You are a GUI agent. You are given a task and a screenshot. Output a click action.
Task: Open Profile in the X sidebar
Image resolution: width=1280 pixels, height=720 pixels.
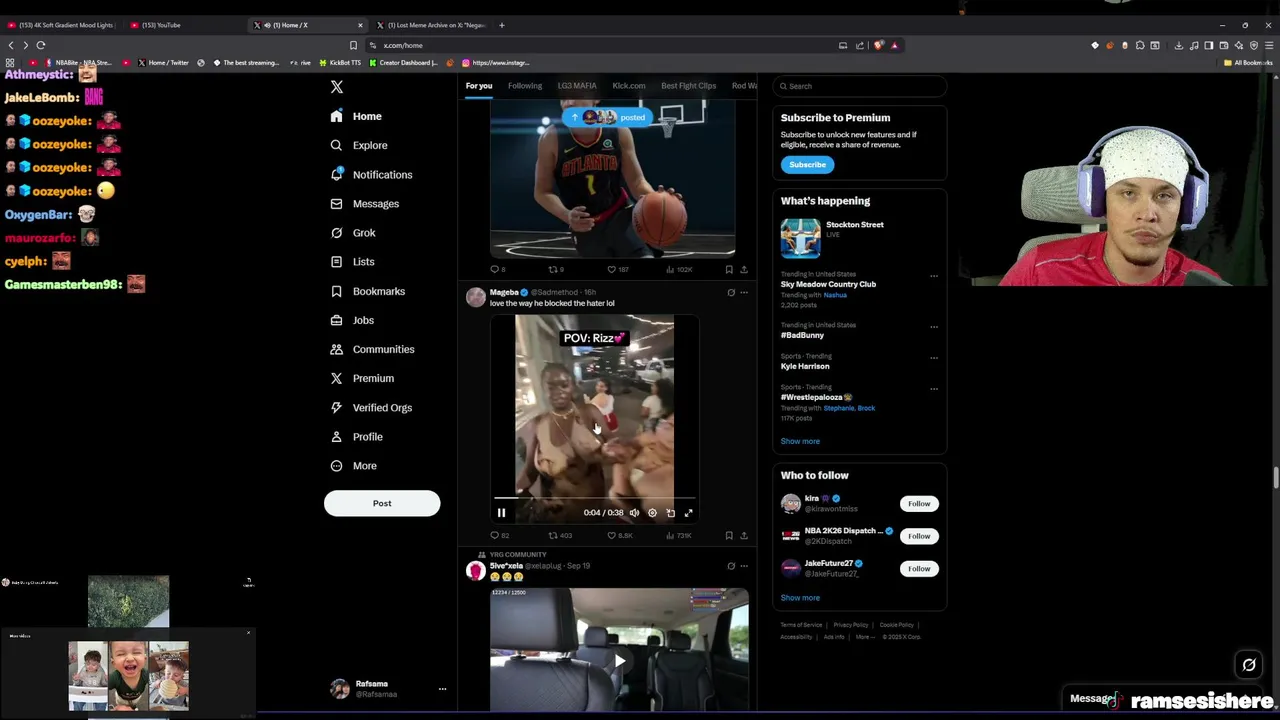(356, 436)
